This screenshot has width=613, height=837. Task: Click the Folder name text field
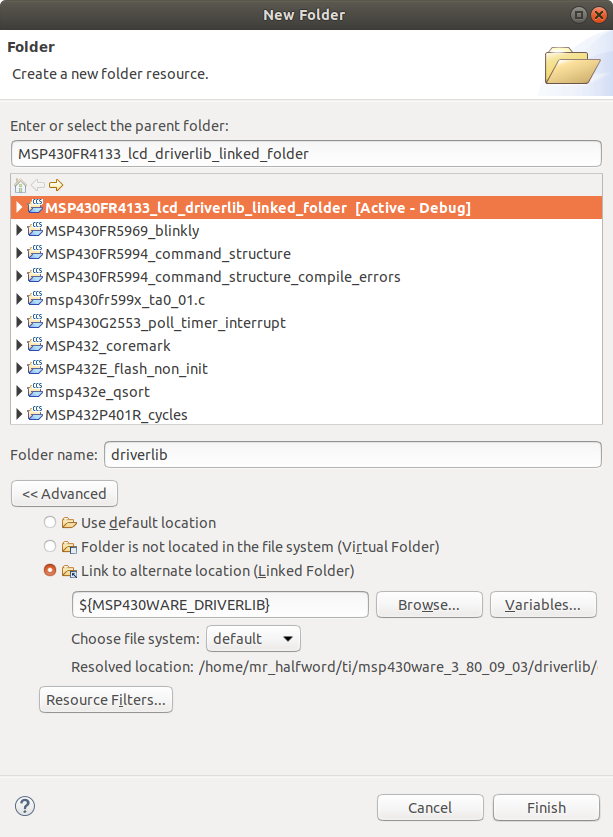click(352, 455)
